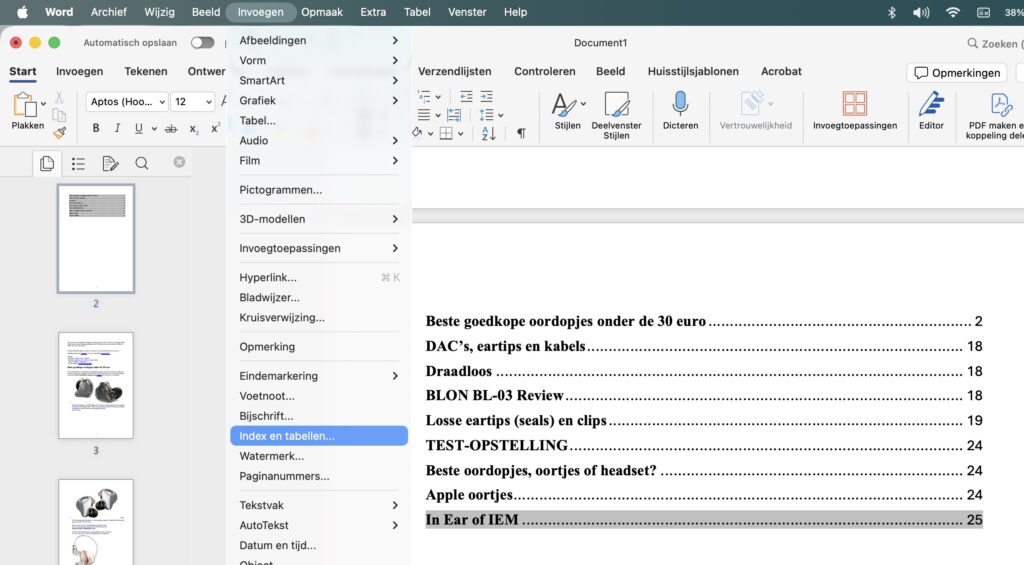Toggle the Automatisch opslaan switch
The height and width of the screenshot is (565, 1024).
click(x=203, y=43)
